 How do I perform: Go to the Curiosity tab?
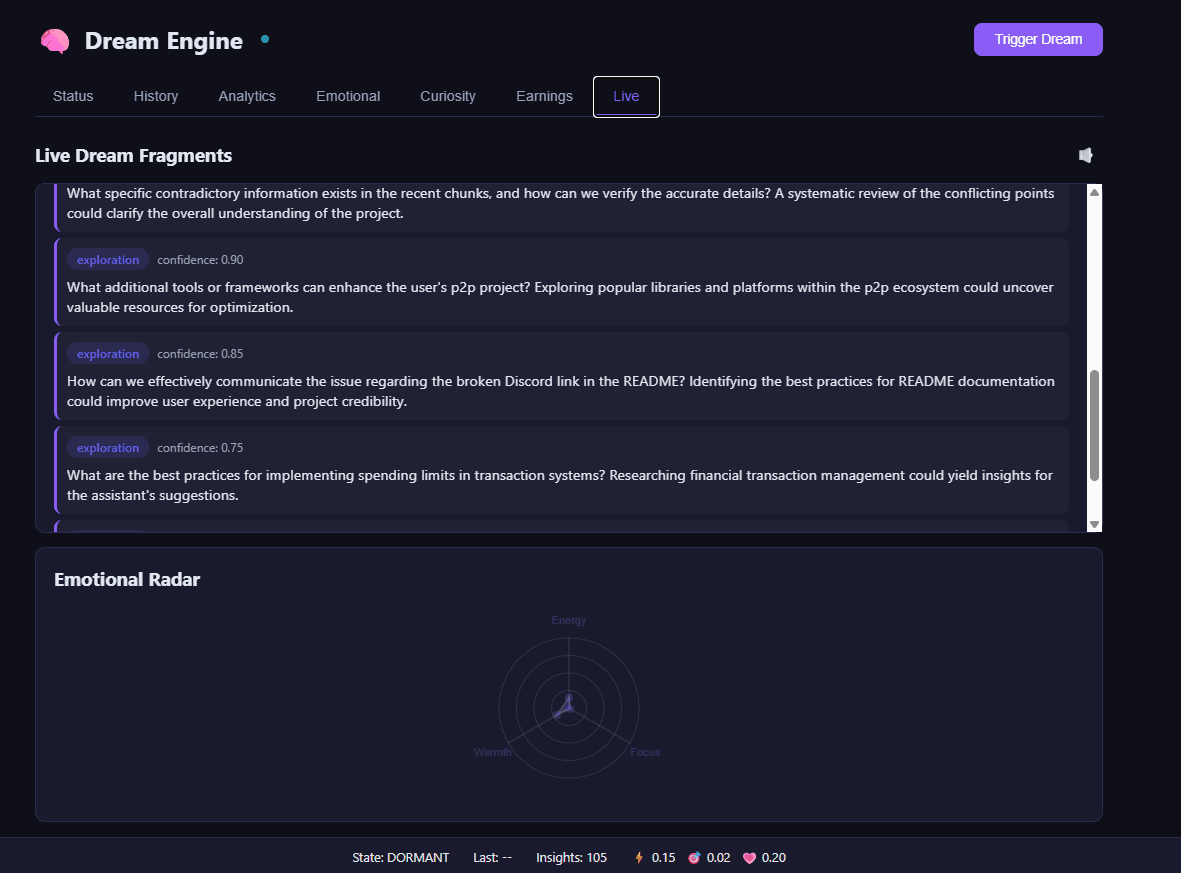pyautogui.click(x=448, y=96)
